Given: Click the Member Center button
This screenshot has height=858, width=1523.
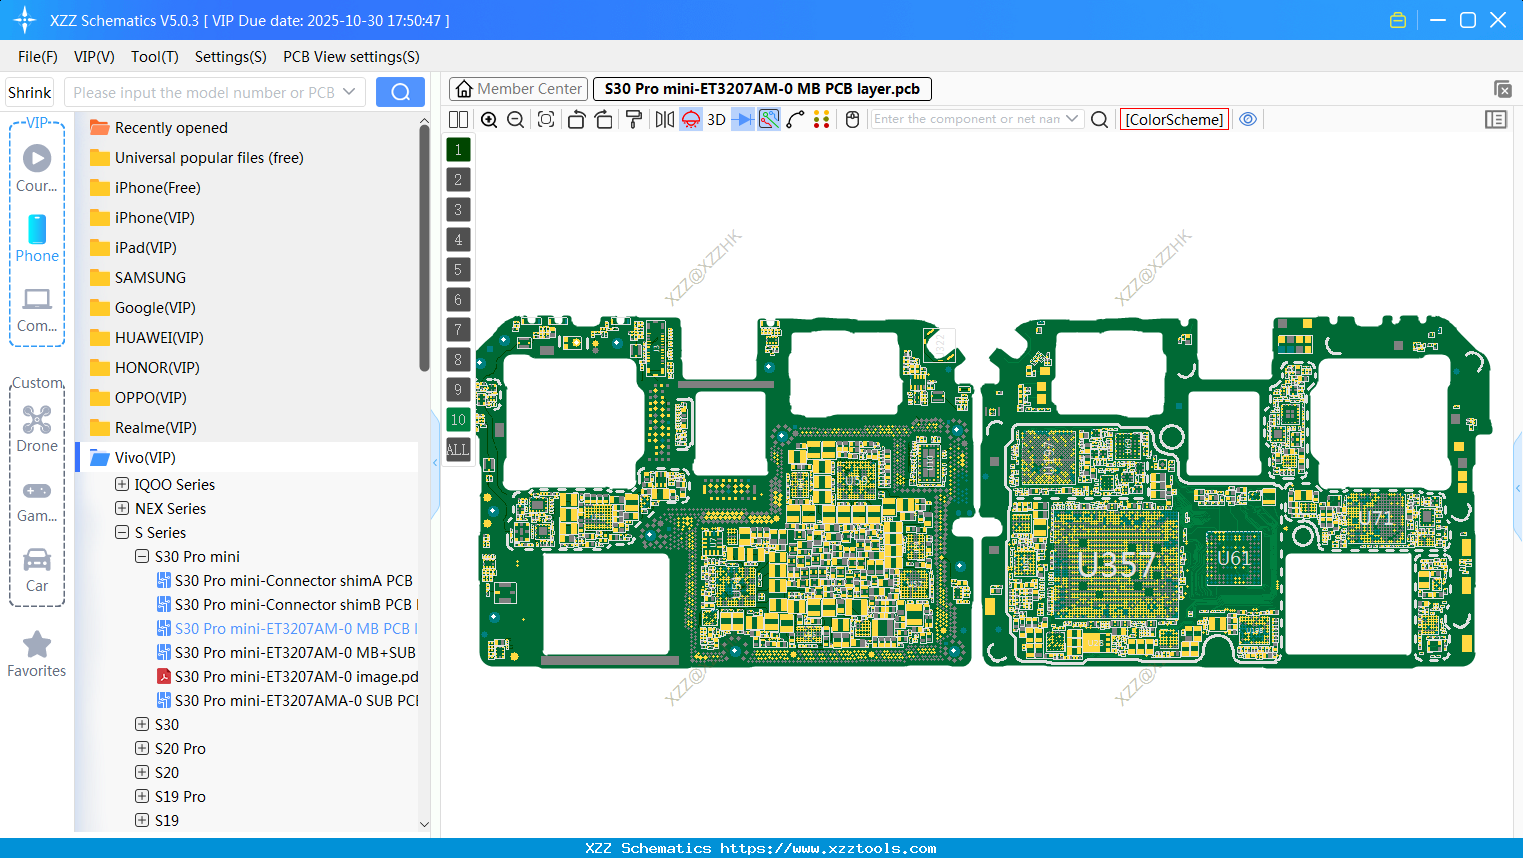Looking at the screenshot, I should tap(517, 88).
